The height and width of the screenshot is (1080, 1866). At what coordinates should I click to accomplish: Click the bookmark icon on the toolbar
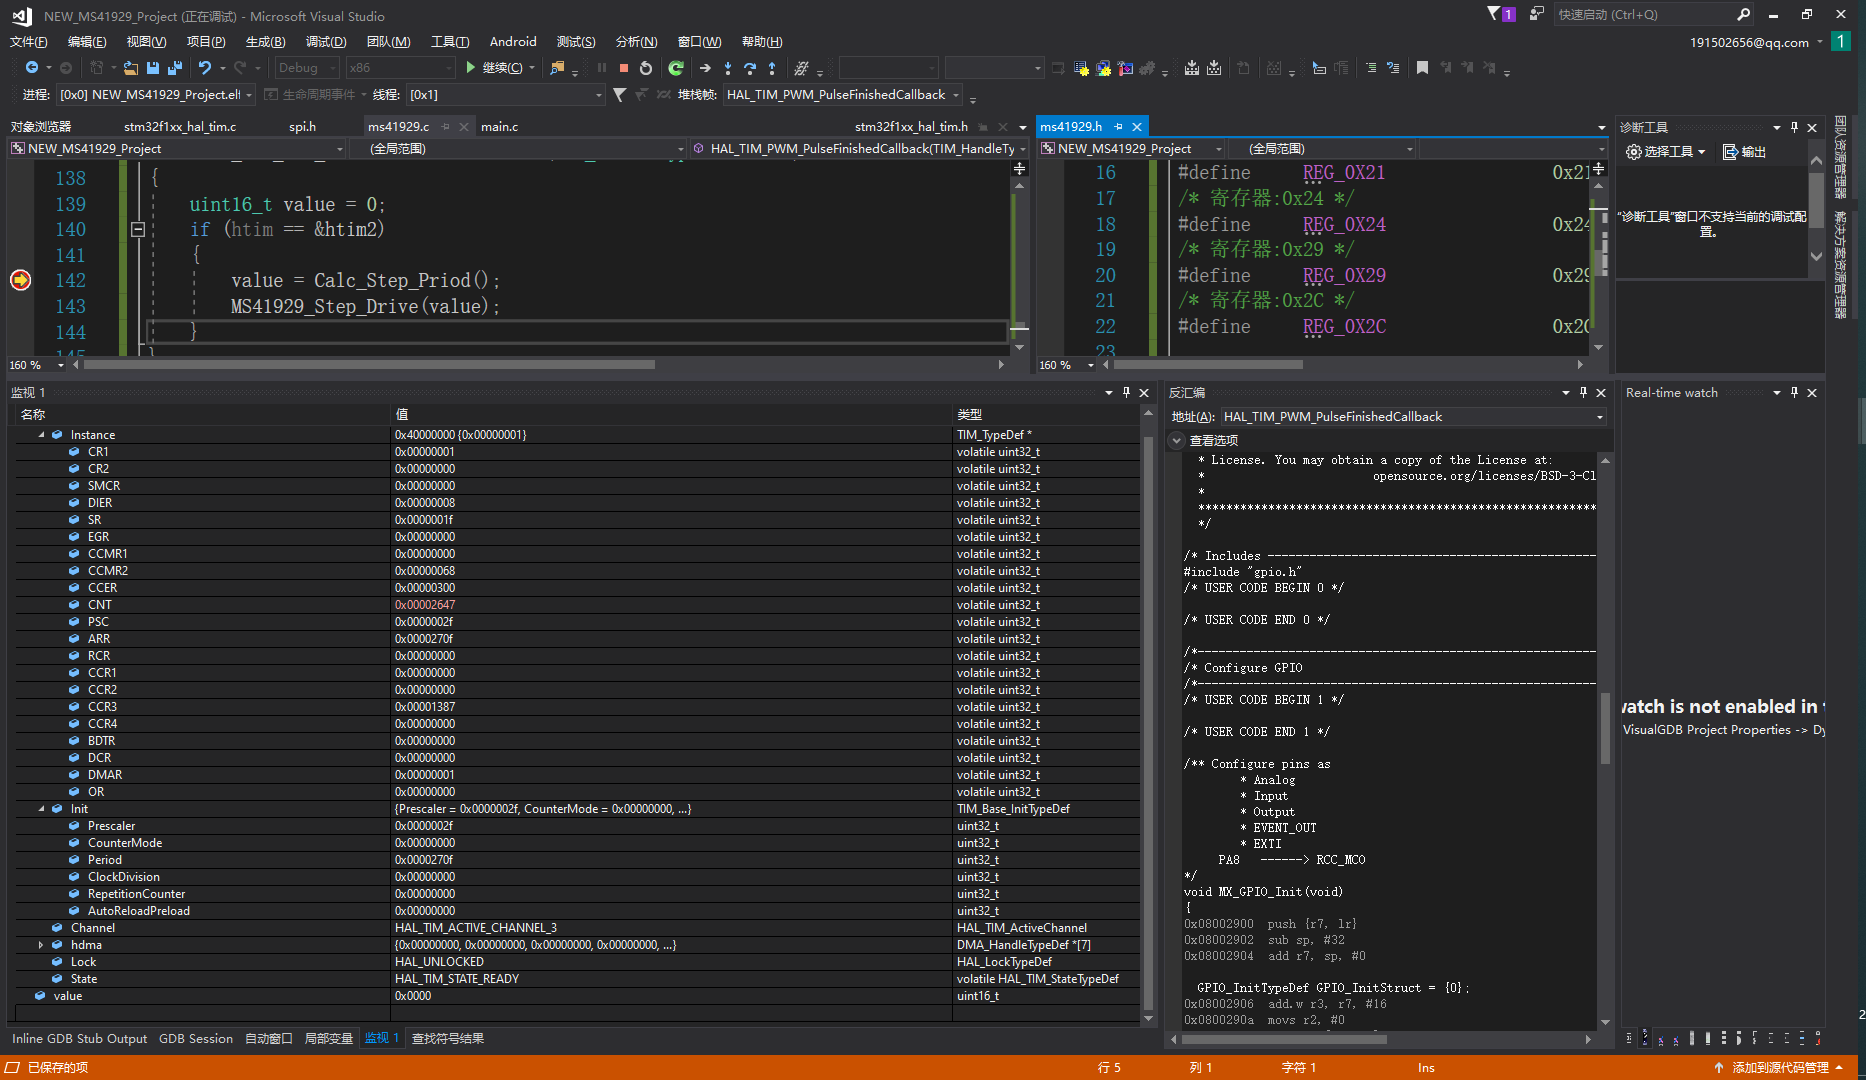1423,67
